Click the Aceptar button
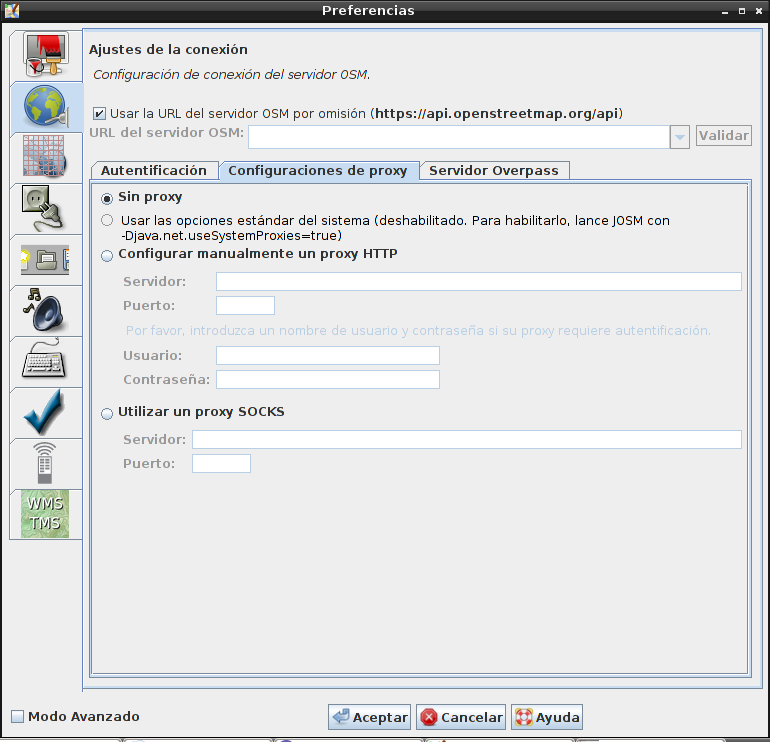The image size is (770, 742). coord(369,717)
